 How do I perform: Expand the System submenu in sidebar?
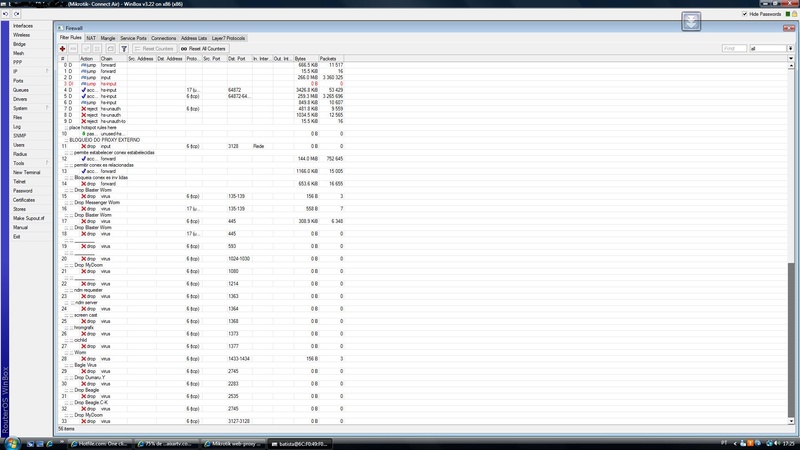coord(47,108)
